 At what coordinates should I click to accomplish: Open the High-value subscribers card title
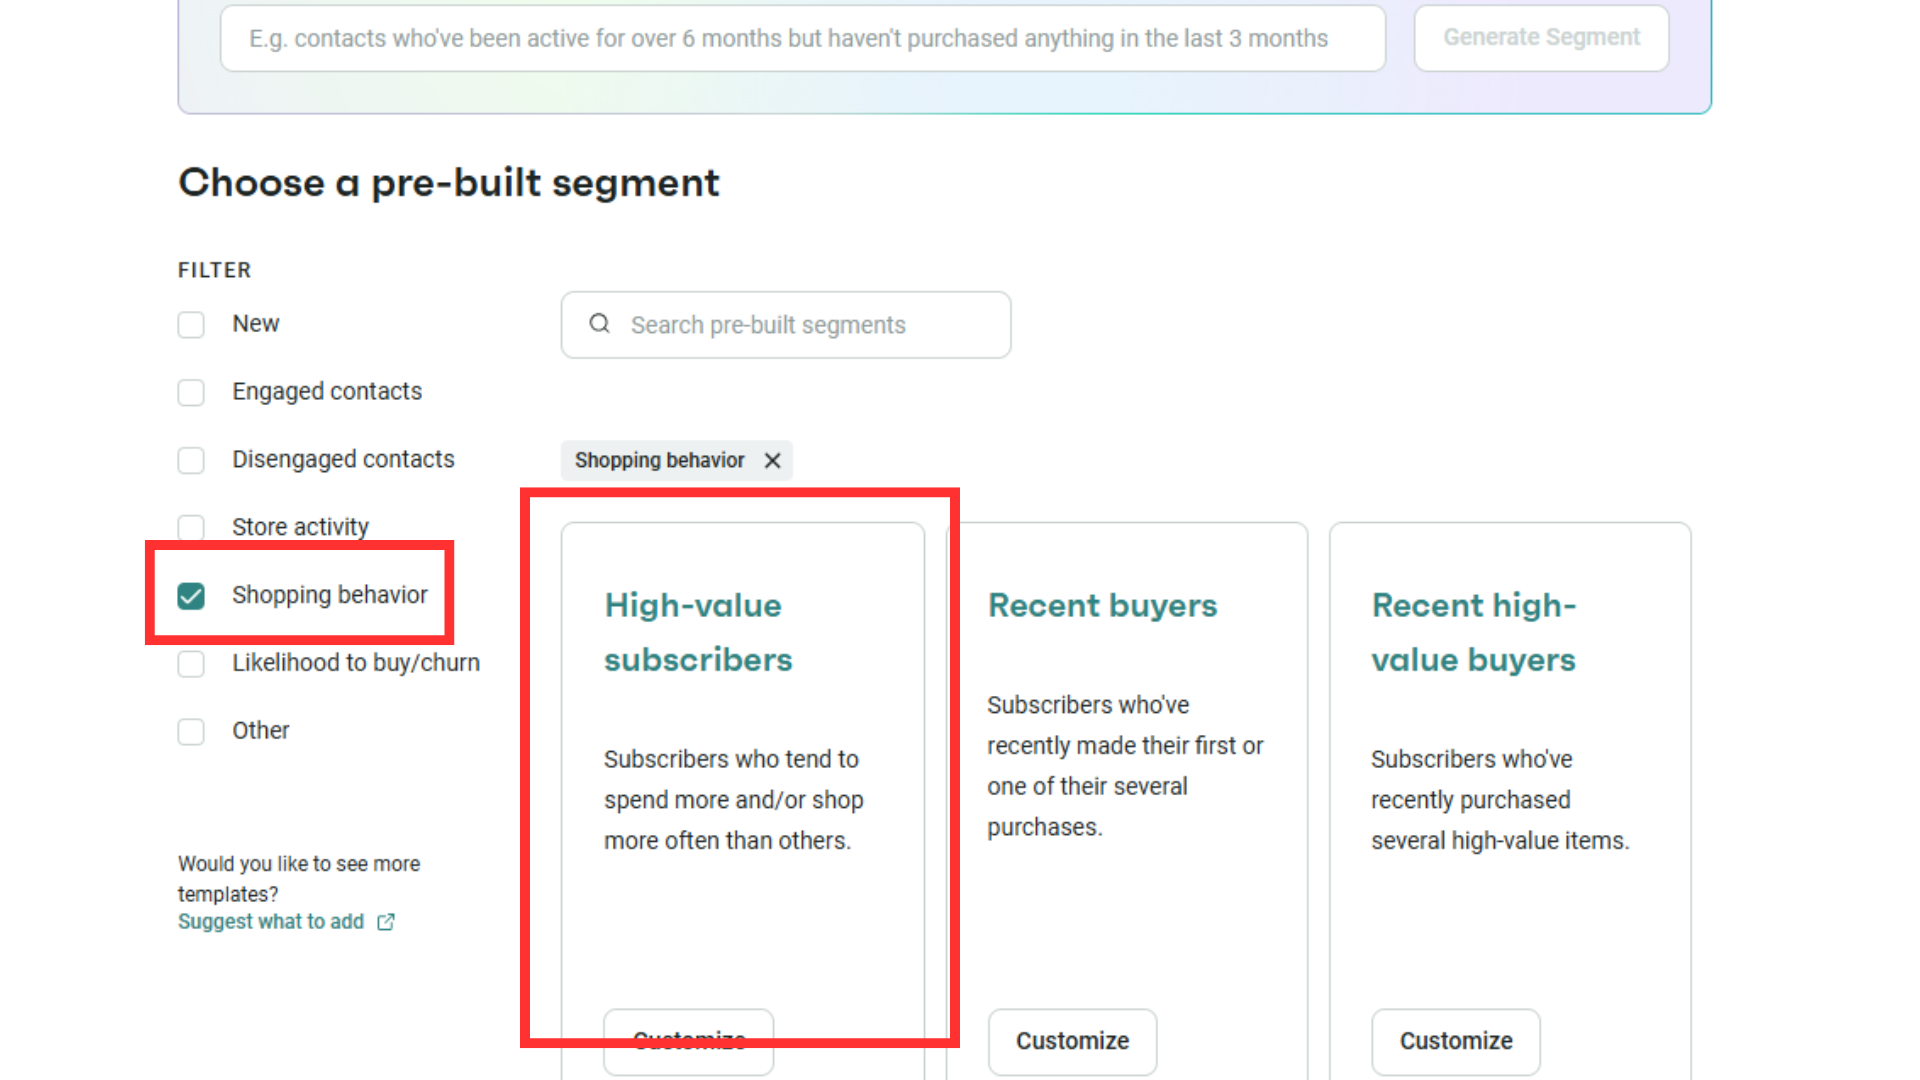click(697, 632)
